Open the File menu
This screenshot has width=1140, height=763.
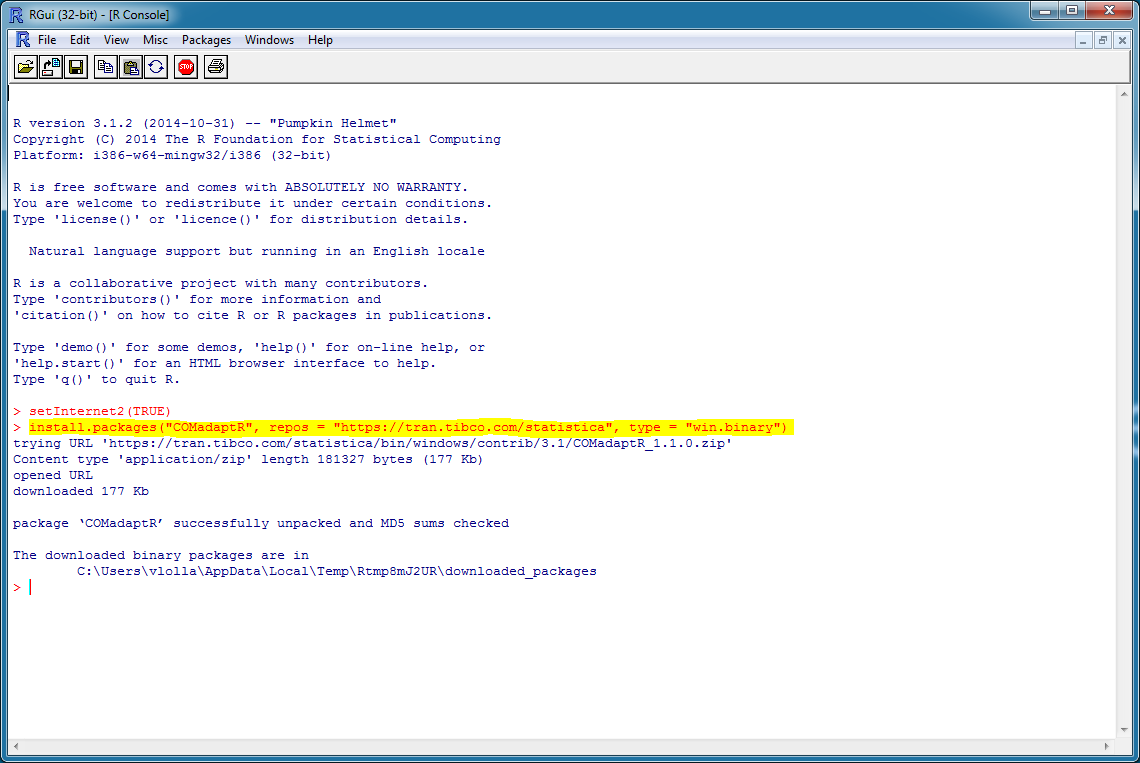click(47, 40)
